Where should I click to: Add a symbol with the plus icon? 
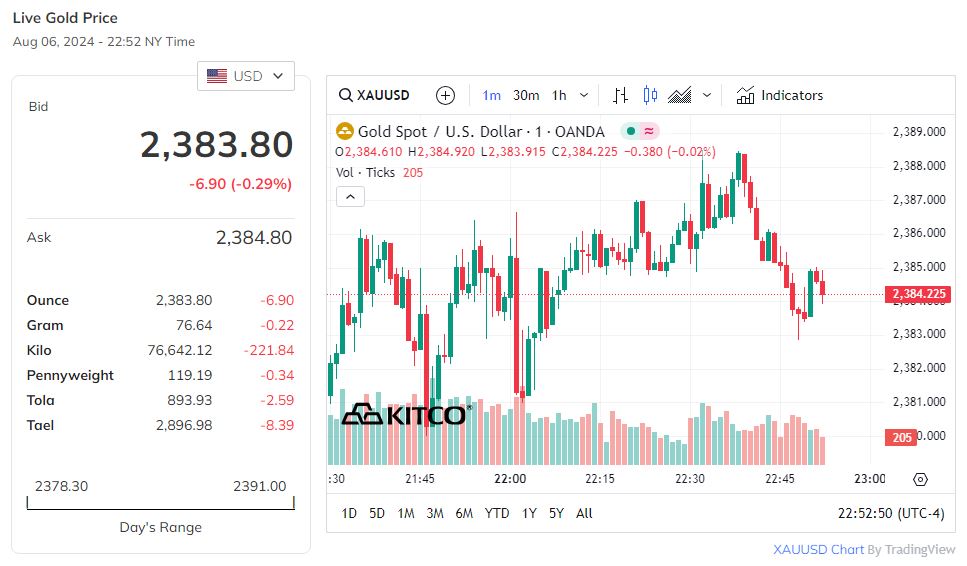coord(446,96)
